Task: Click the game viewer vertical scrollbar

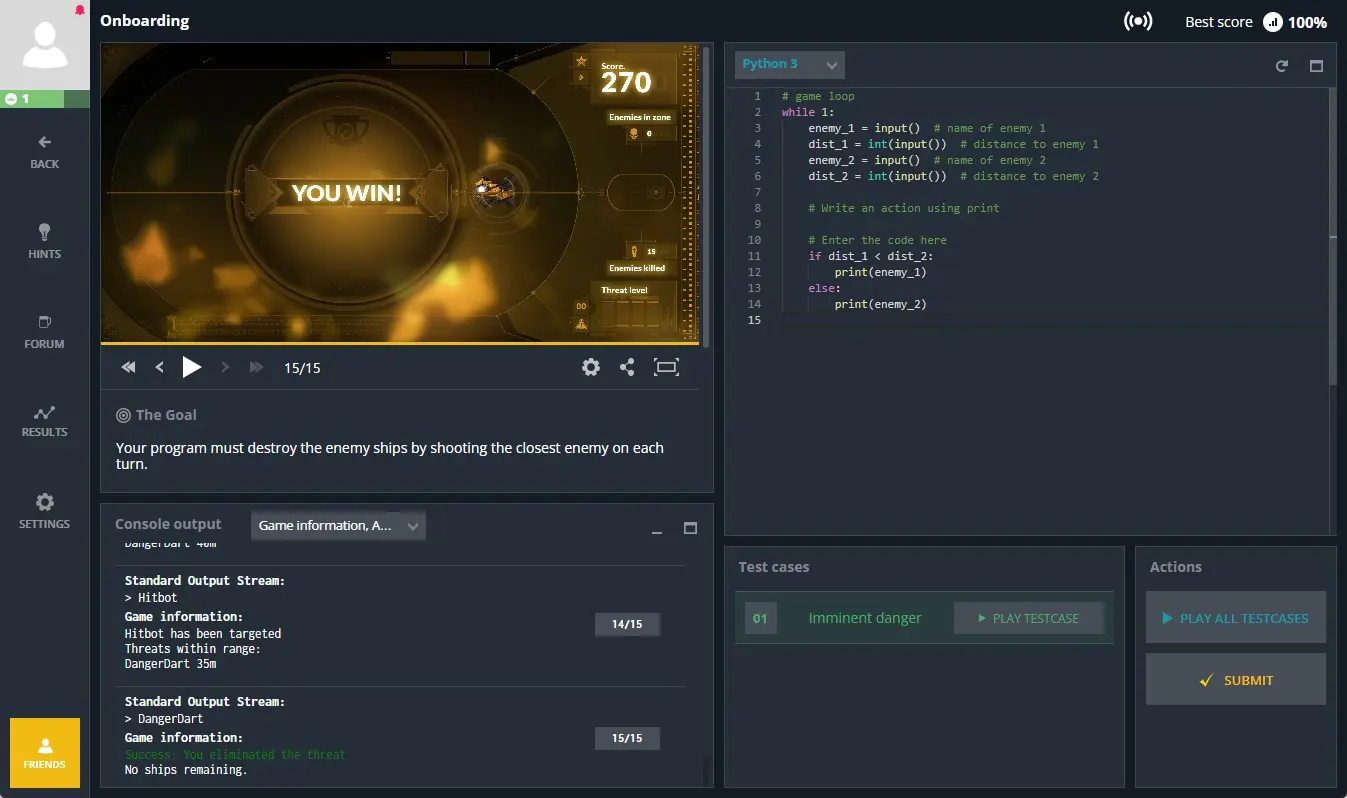Action: [x=706, y=195]
